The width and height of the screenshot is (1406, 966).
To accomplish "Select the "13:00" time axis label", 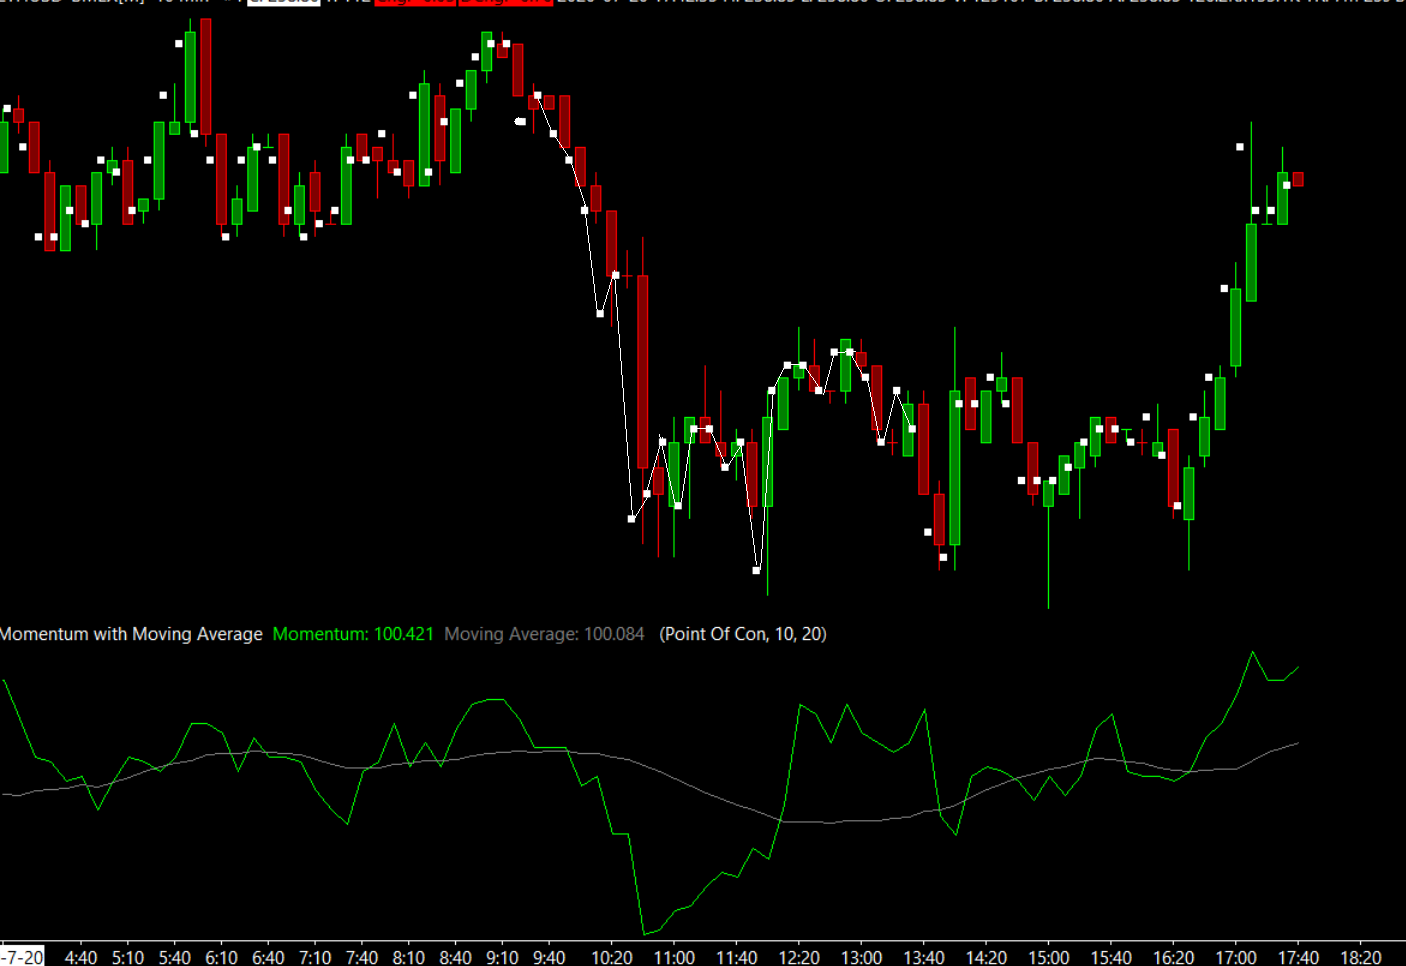I will click(x=862, y=957).
